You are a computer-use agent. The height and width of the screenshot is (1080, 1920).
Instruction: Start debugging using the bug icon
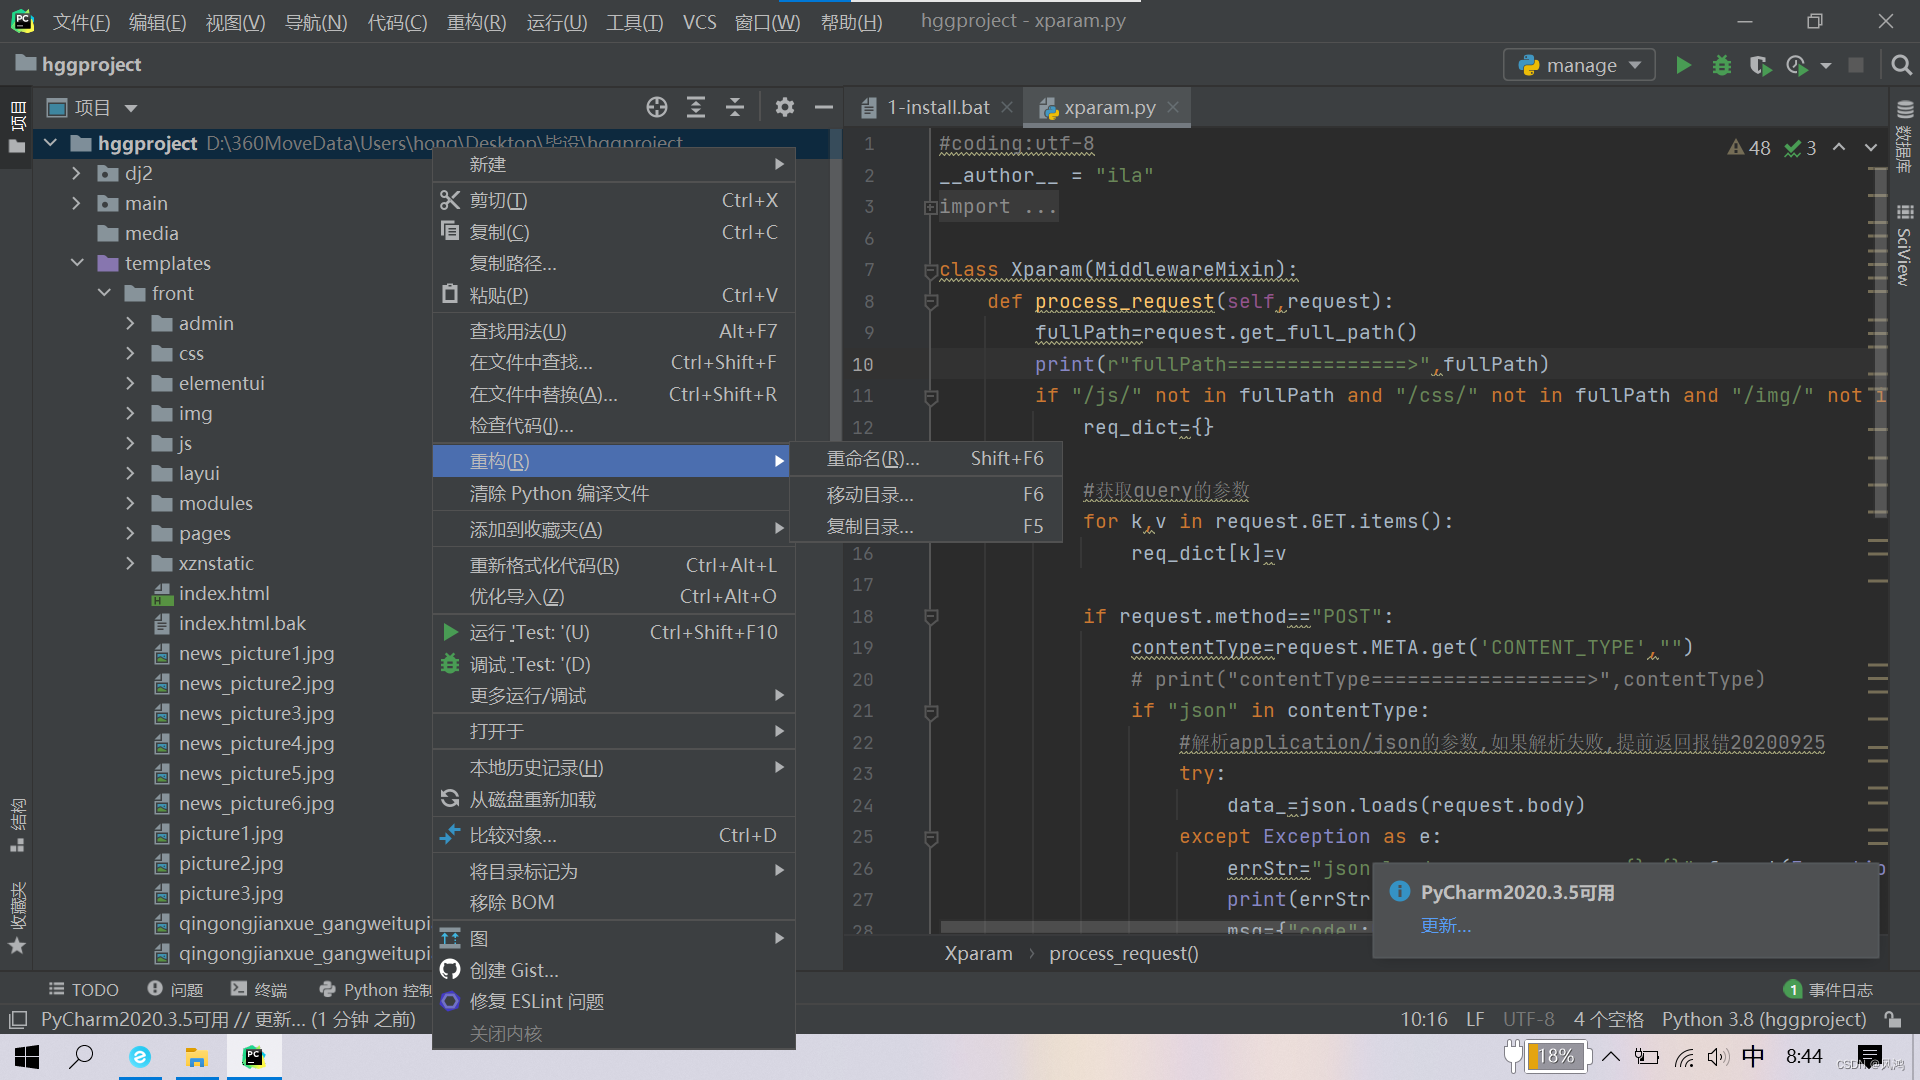[x=1721, y=64]
